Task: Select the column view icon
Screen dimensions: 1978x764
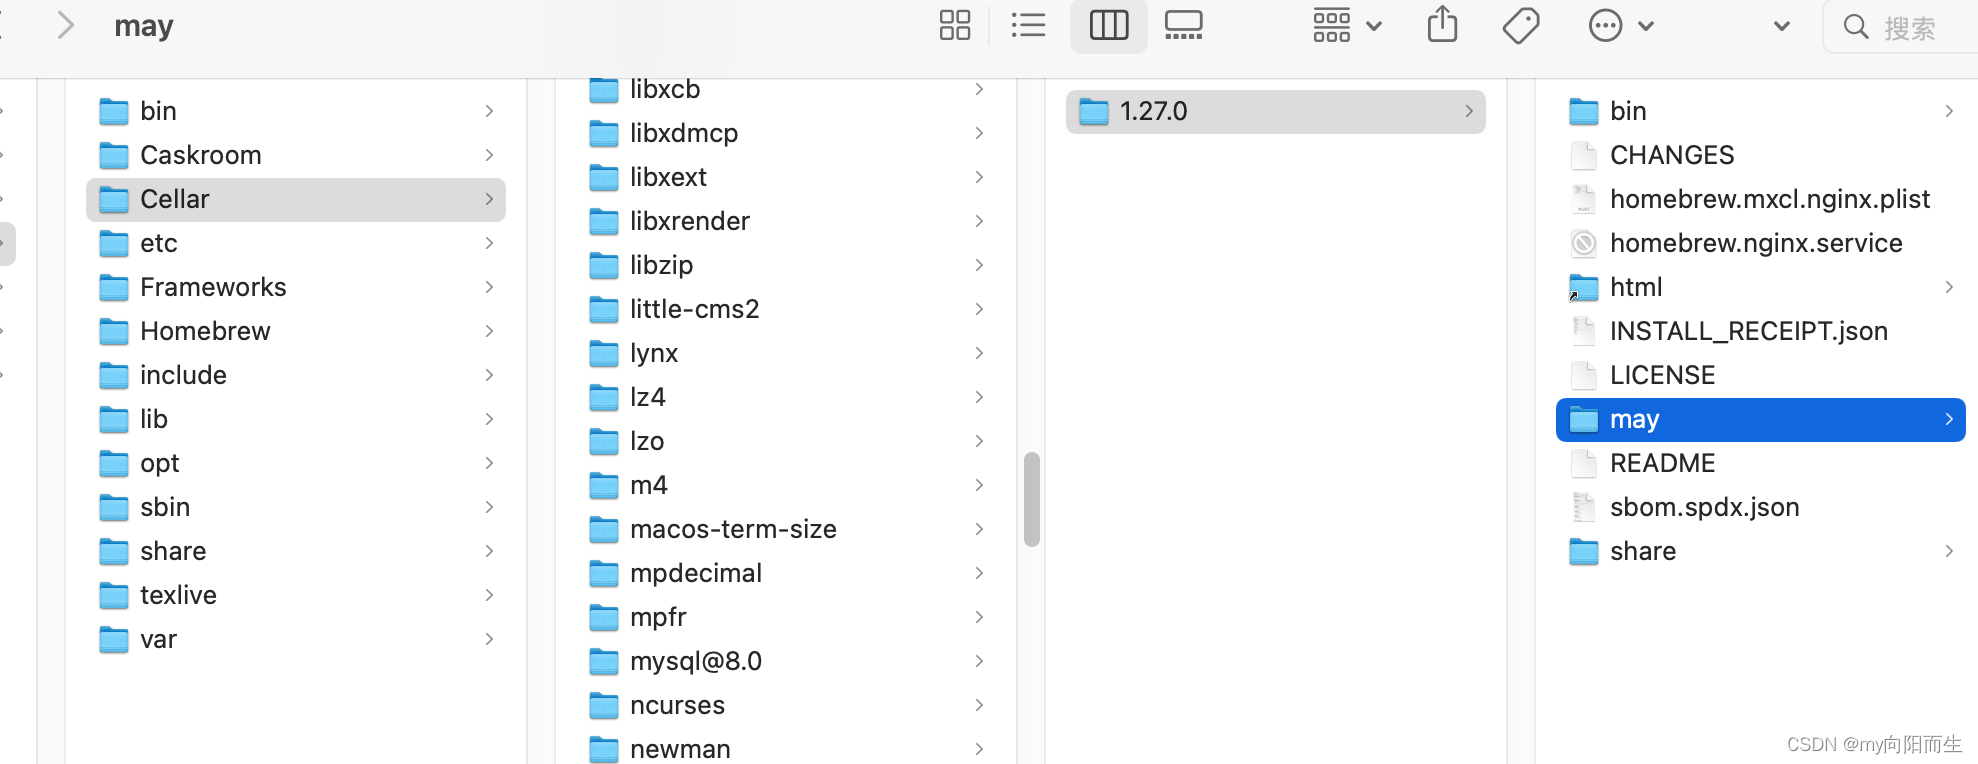Action: (x=1108, y=26)
